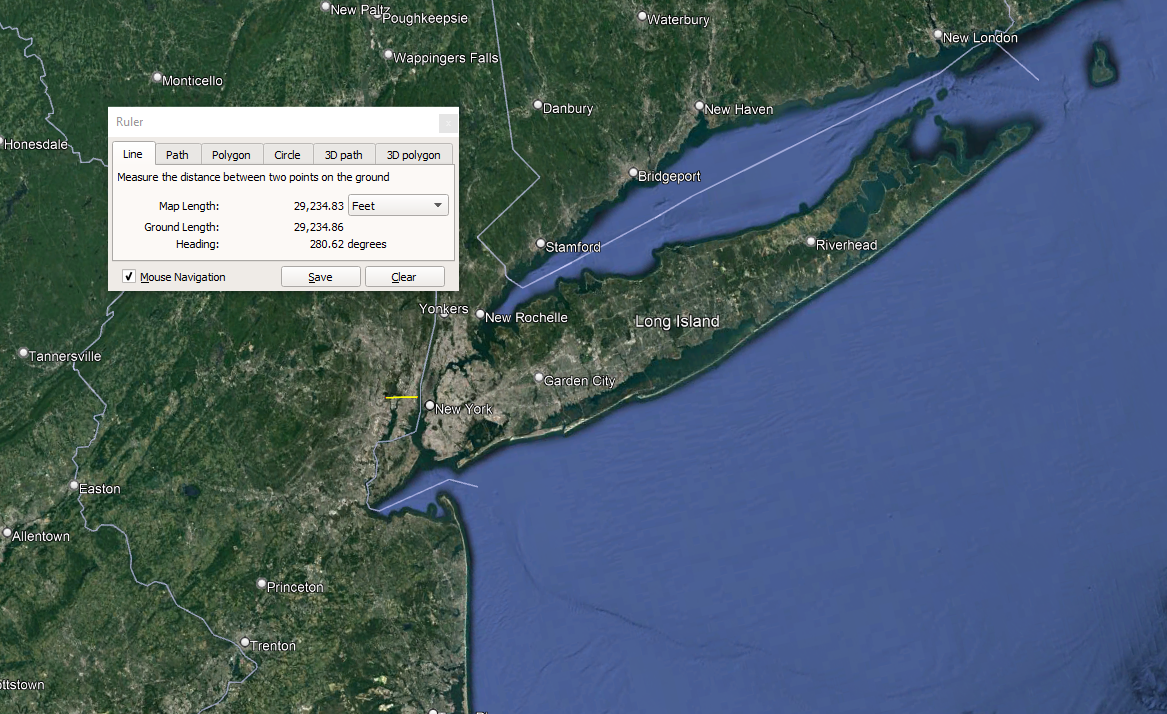Select the Stamford placemark marker
Image resolution: width=1167 pixels, height=714 pixels.
click(541, 244)
